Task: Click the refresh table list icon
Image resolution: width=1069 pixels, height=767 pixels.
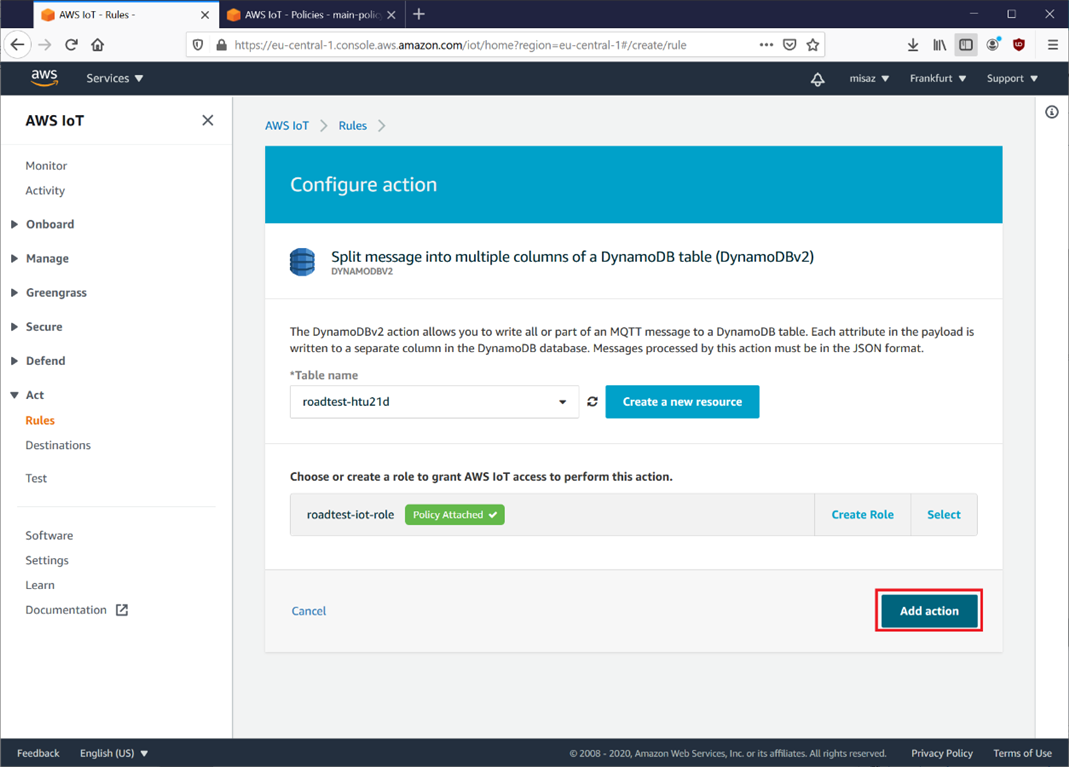Action: pyautogui.click(x=592, y=402)
